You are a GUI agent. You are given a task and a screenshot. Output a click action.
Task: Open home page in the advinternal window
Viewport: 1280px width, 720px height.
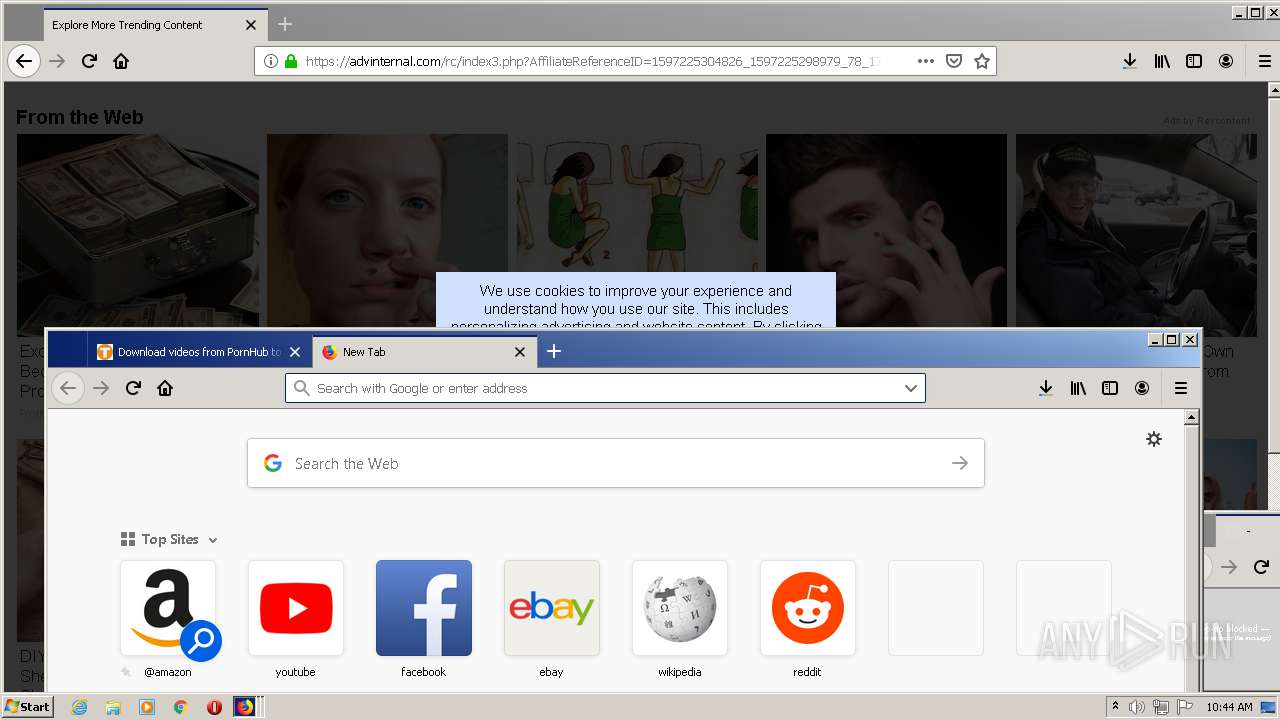(x=121, y=61)
